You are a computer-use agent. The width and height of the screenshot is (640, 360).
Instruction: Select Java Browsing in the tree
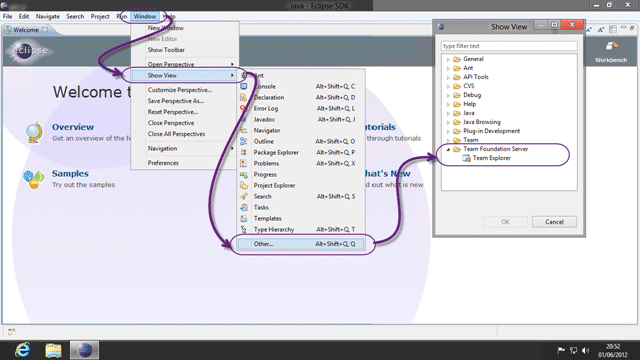tap(482, 122)
